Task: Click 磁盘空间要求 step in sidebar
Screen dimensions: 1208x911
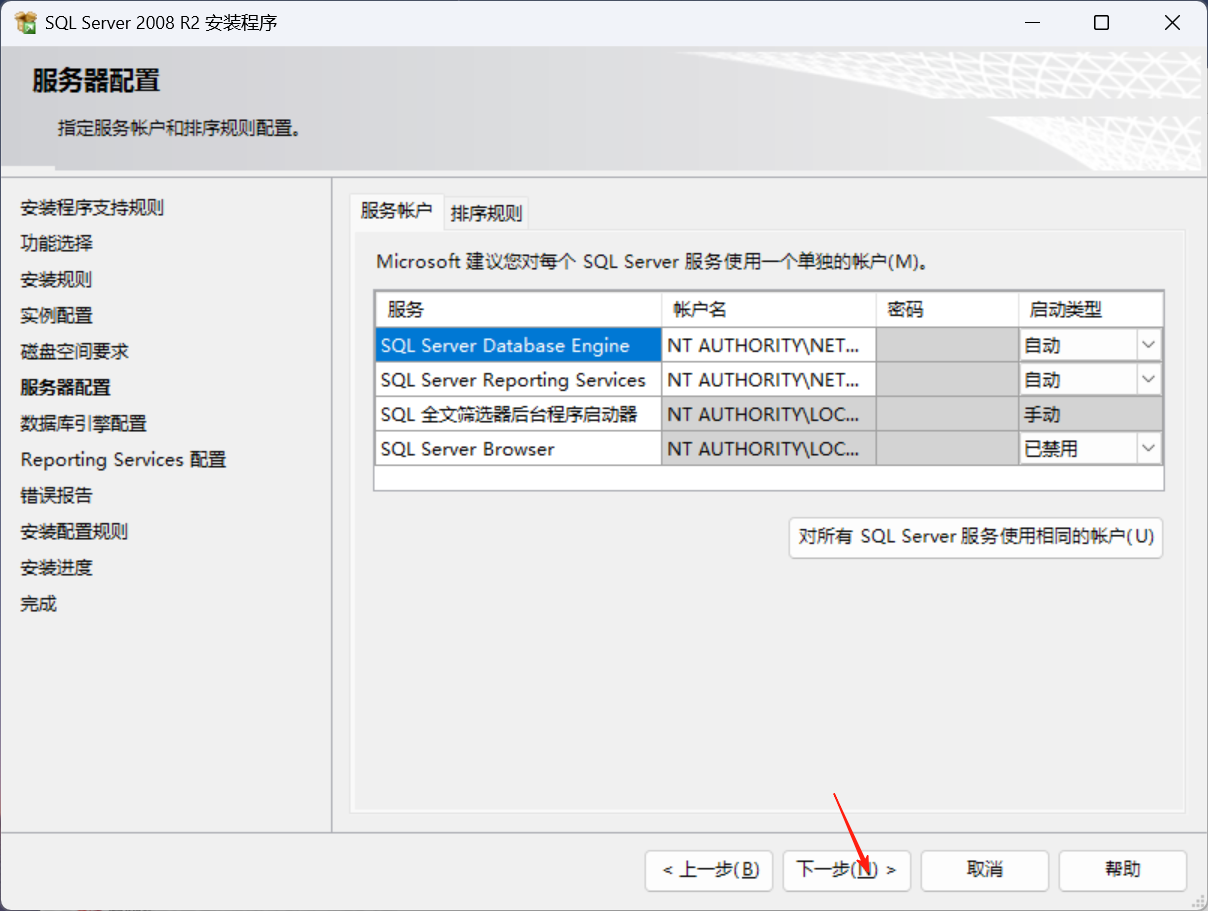Action: tap(74, 352)
